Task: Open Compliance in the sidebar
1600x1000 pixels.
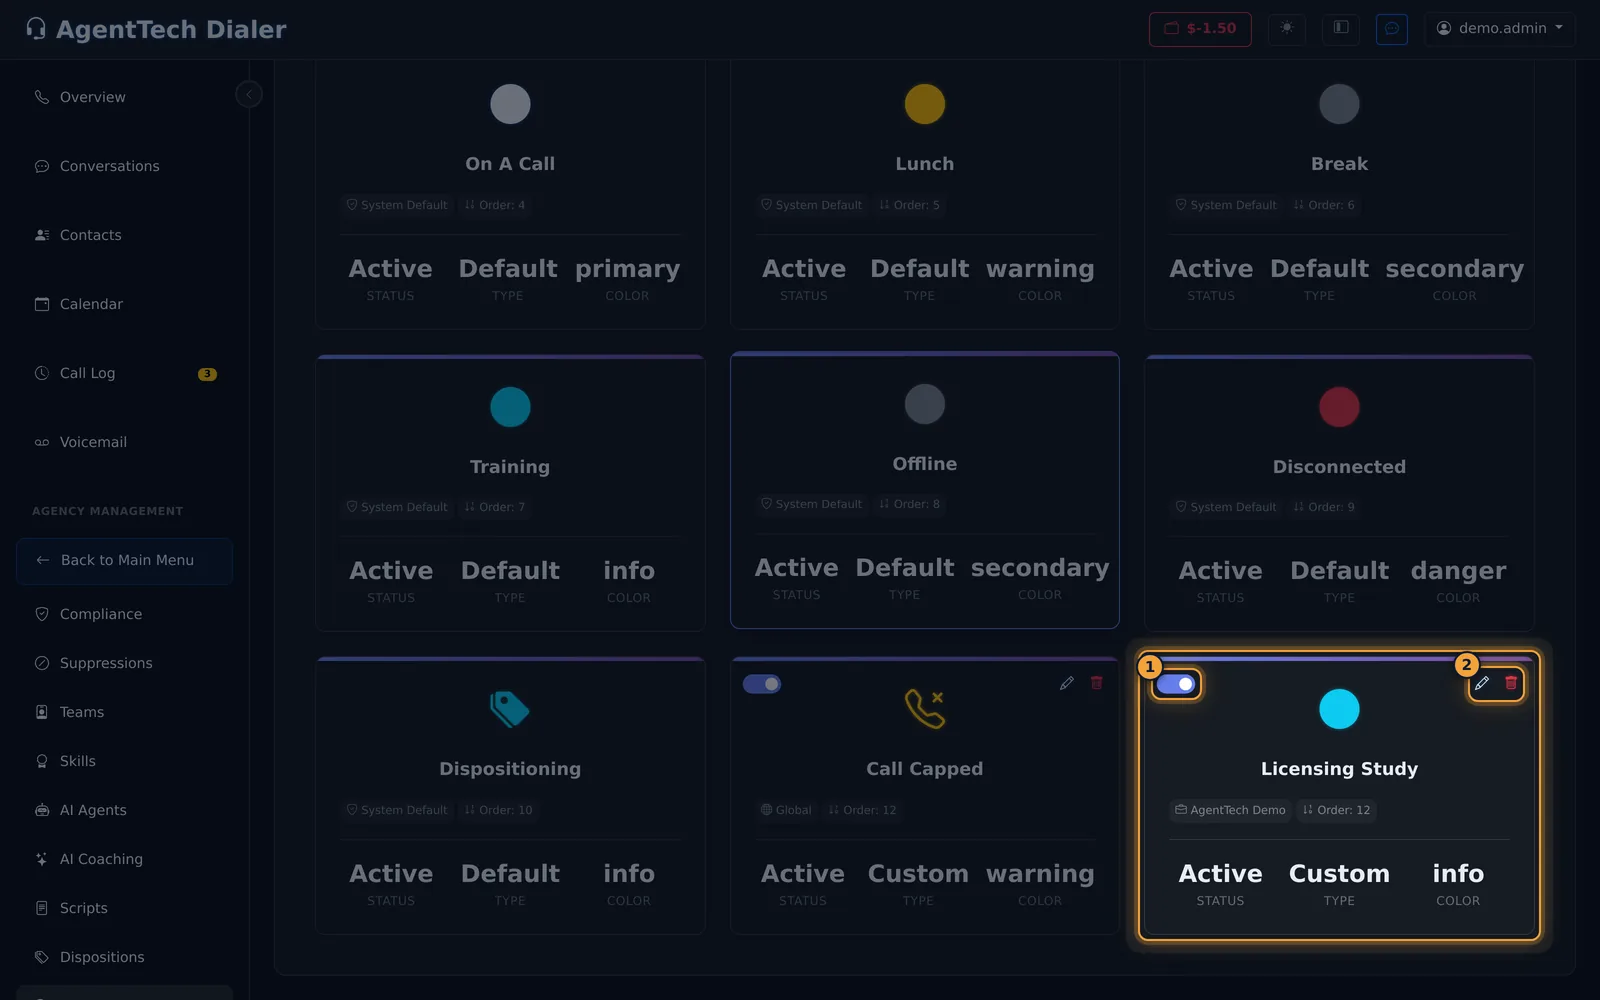Action: point(124,614)
